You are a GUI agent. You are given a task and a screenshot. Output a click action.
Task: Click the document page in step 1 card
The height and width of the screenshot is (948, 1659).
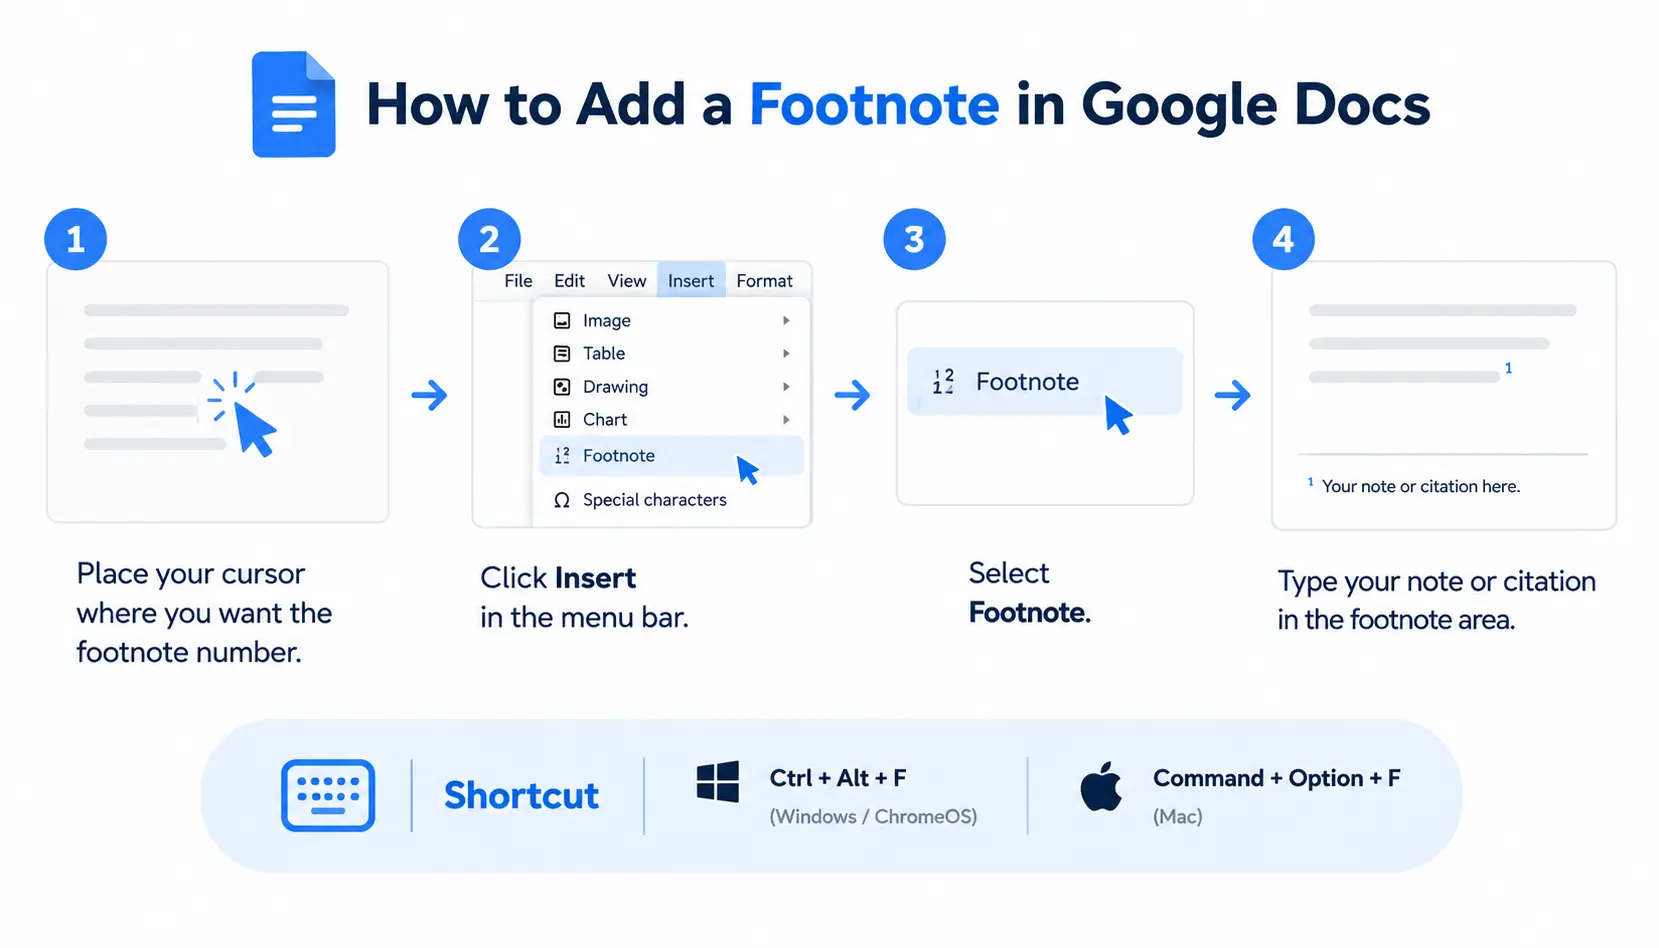click(x=217, y=392)
